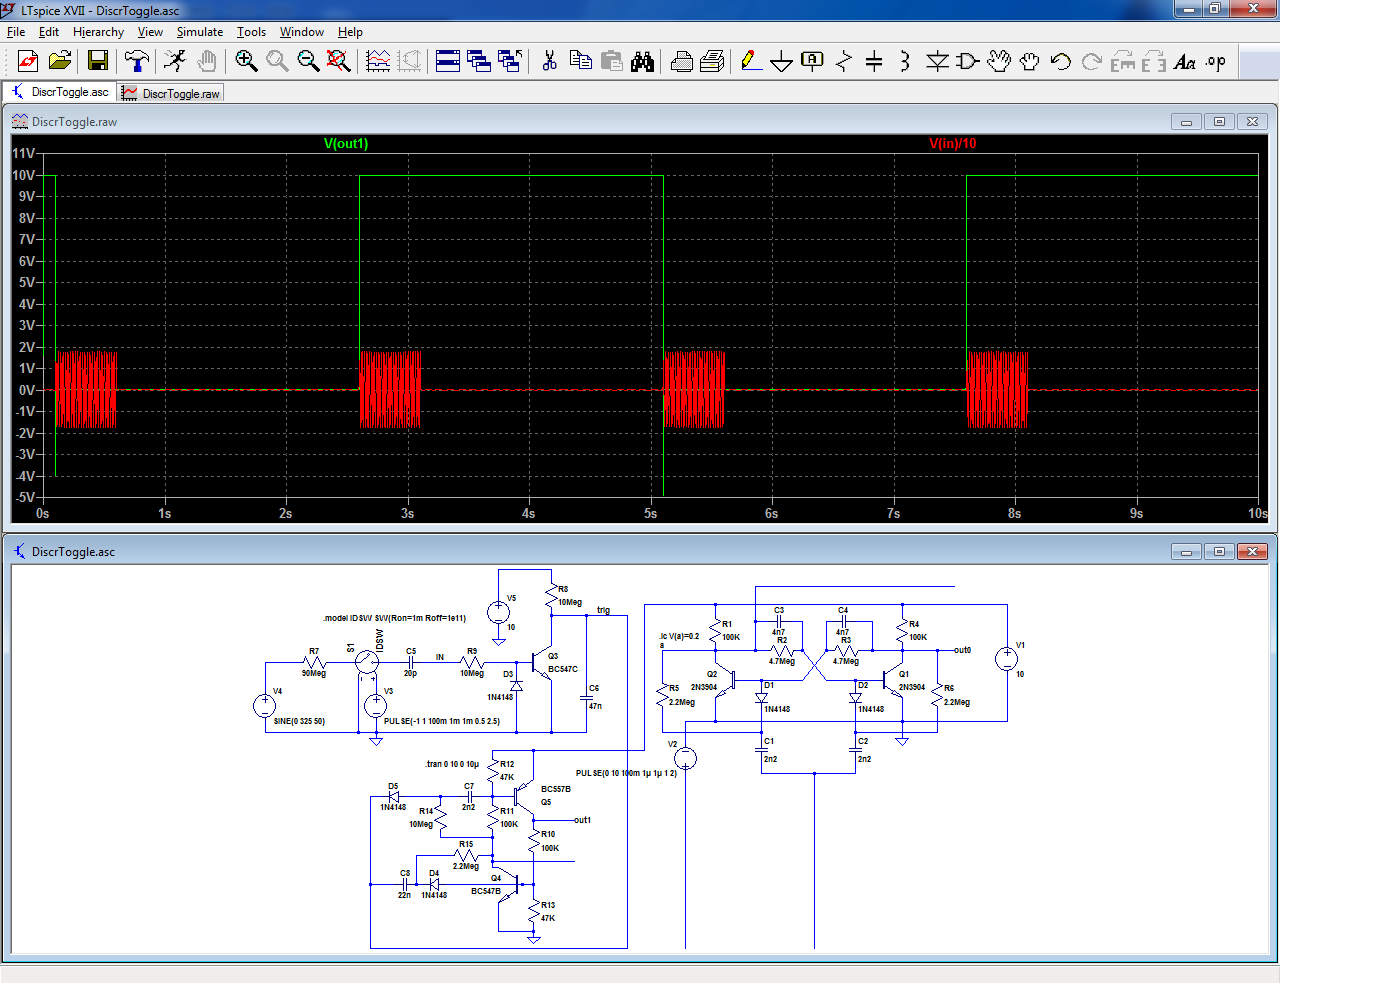Cascade windows using the toolbar icon
Screen dimensions: 1383x984
pos(479,61)
